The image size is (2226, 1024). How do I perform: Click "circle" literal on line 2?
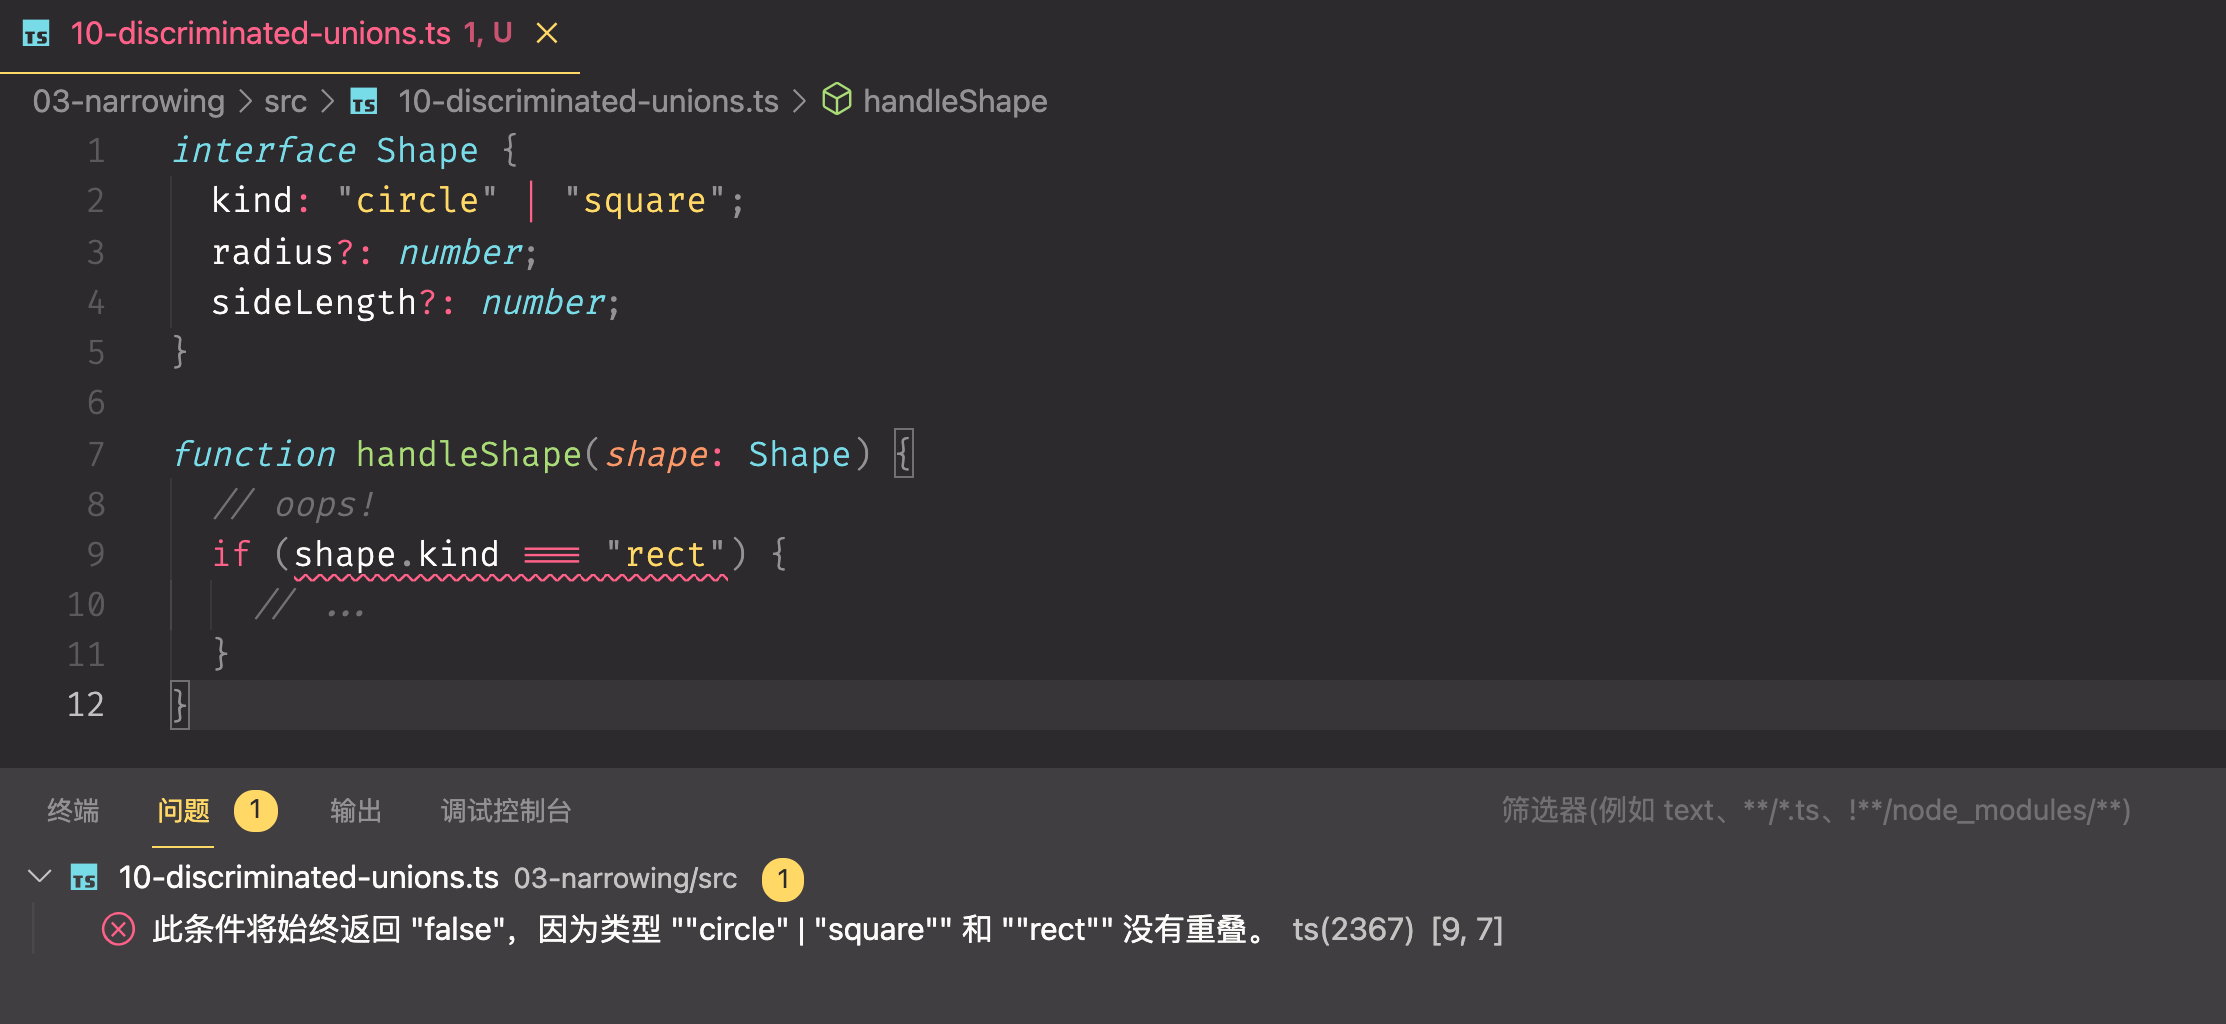click(417, 201)
